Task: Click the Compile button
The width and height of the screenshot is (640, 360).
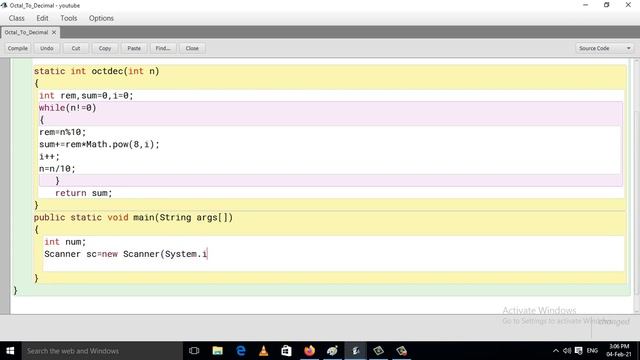Action: [x=18, y=48]
